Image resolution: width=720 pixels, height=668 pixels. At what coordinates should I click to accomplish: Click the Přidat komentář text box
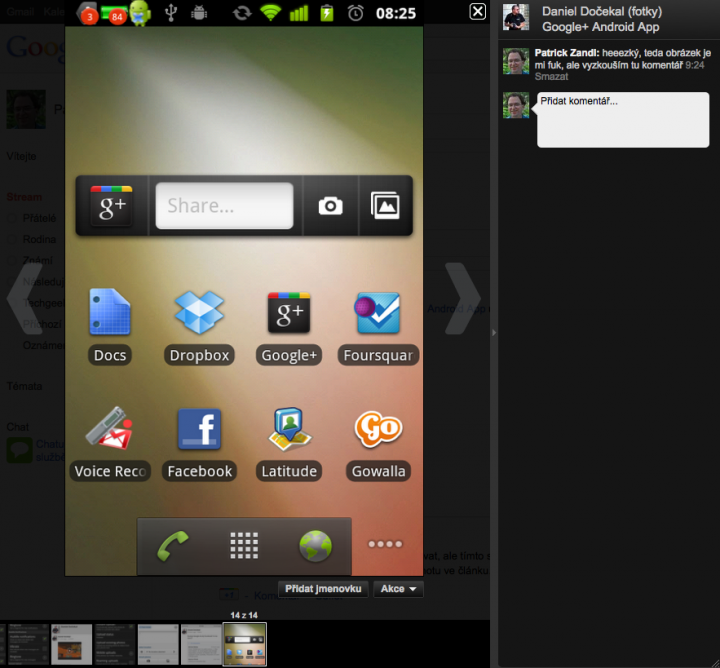(x=623, y=120)
